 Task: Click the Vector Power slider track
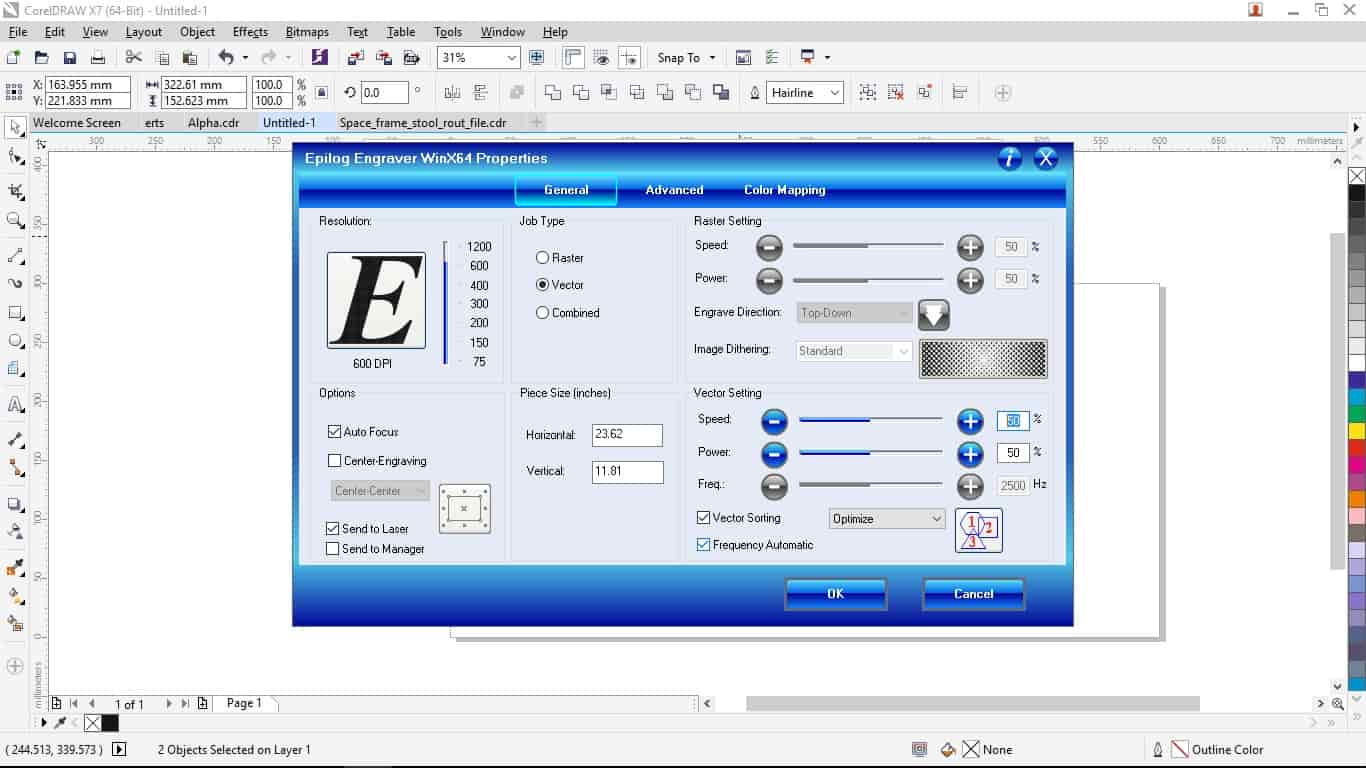pos(870,453)
